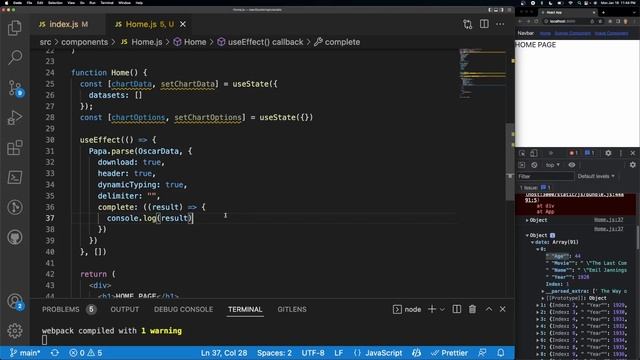Kill the terminal with the trash icon
Image resolution: width=640 pixels, height=360 pixels.
472,309
